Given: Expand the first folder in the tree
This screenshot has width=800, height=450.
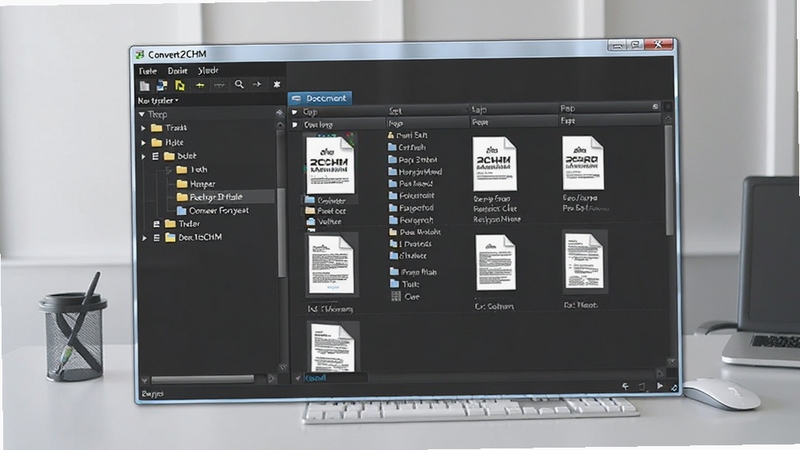Looking at the screenshot, I should [143, 128].
